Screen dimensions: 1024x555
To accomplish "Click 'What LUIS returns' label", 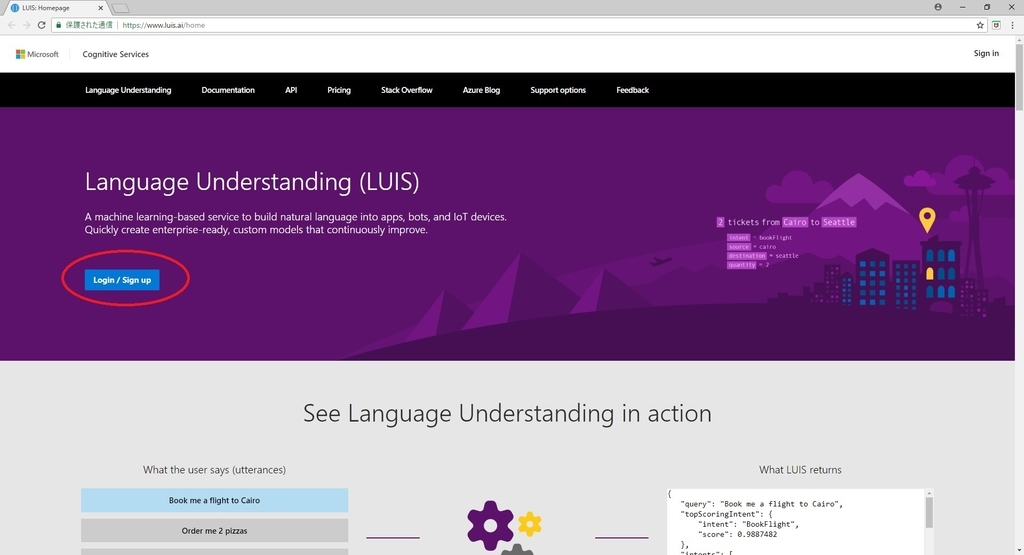I will pos(800,469).
